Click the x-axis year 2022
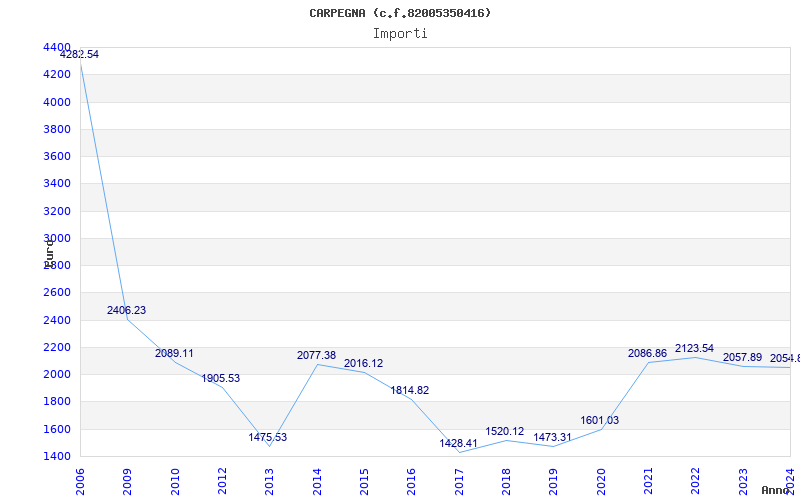 coord(695,482)
